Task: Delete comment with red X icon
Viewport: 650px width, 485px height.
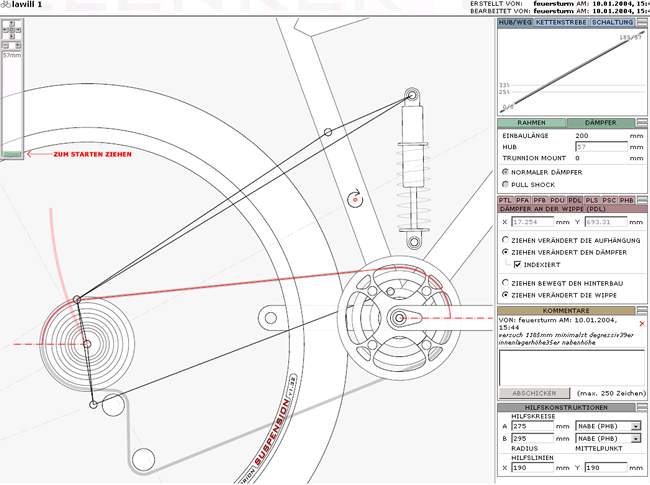Action: click(x=641, y=324)
